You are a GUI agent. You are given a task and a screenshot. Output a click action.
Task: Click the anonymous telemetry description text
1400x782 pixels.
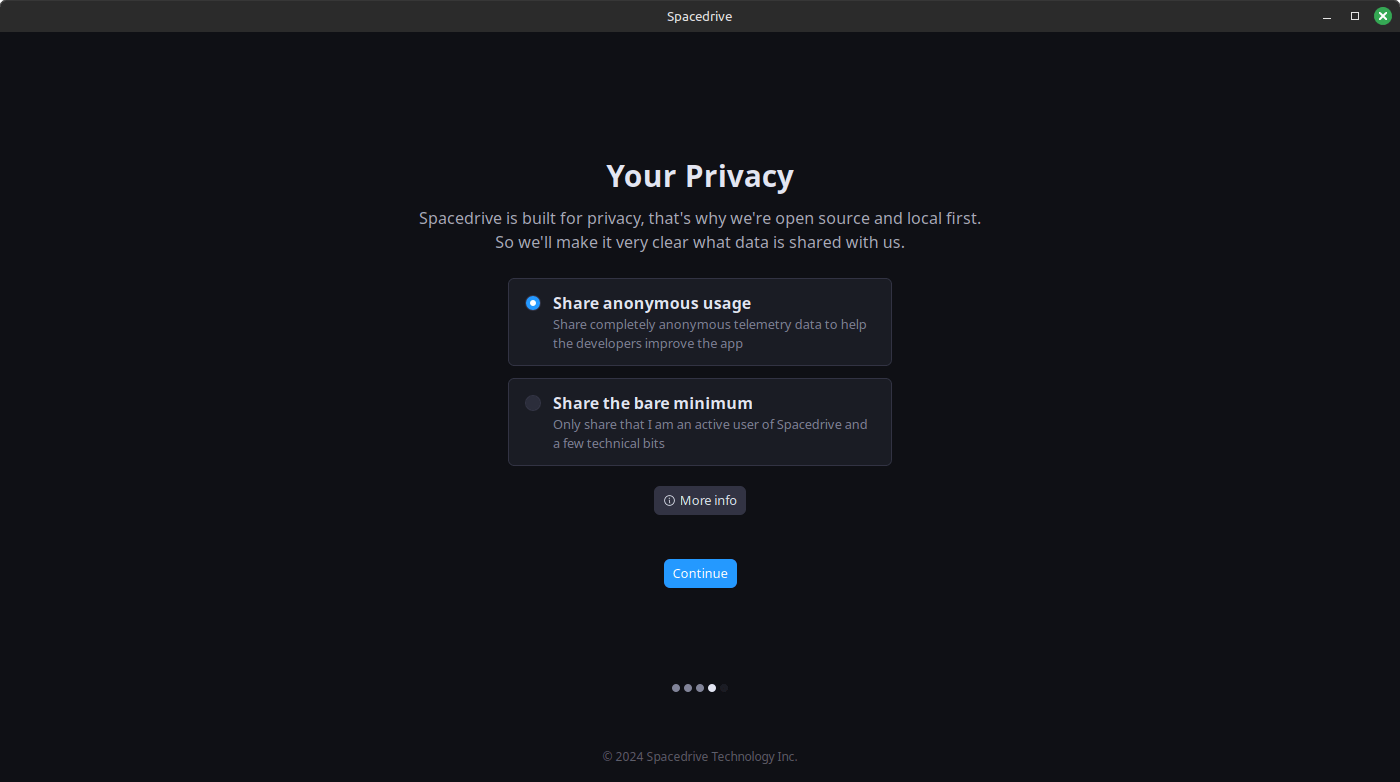coord(709,333)
